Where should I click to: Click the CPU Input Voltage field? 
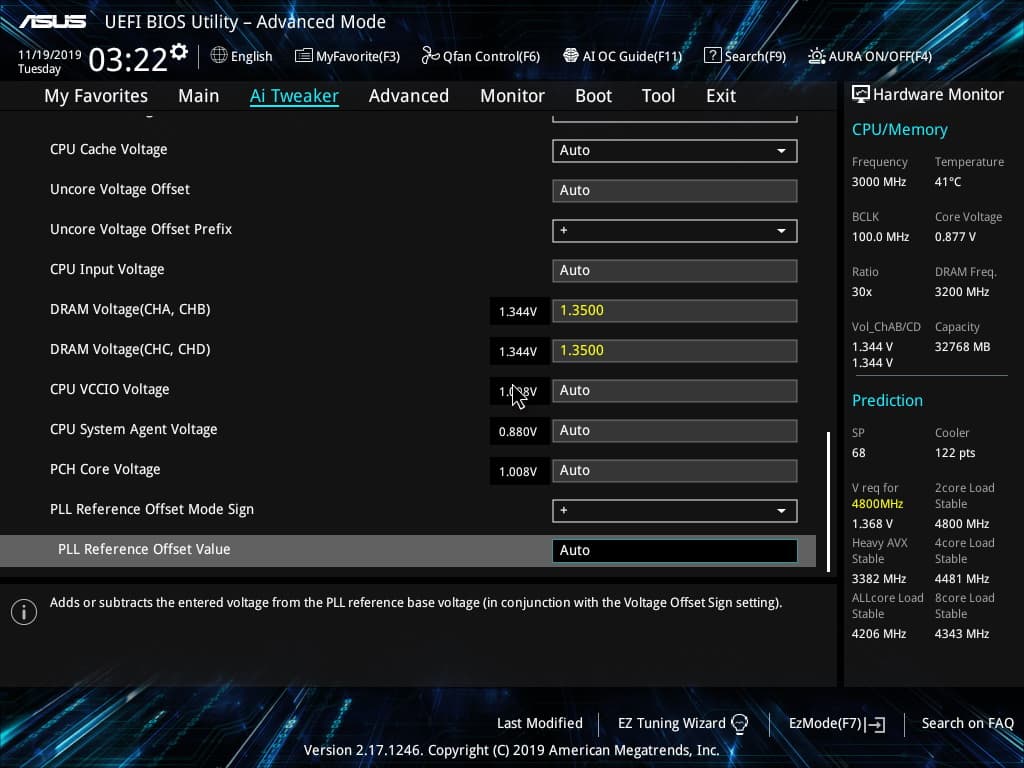(675, 270)
